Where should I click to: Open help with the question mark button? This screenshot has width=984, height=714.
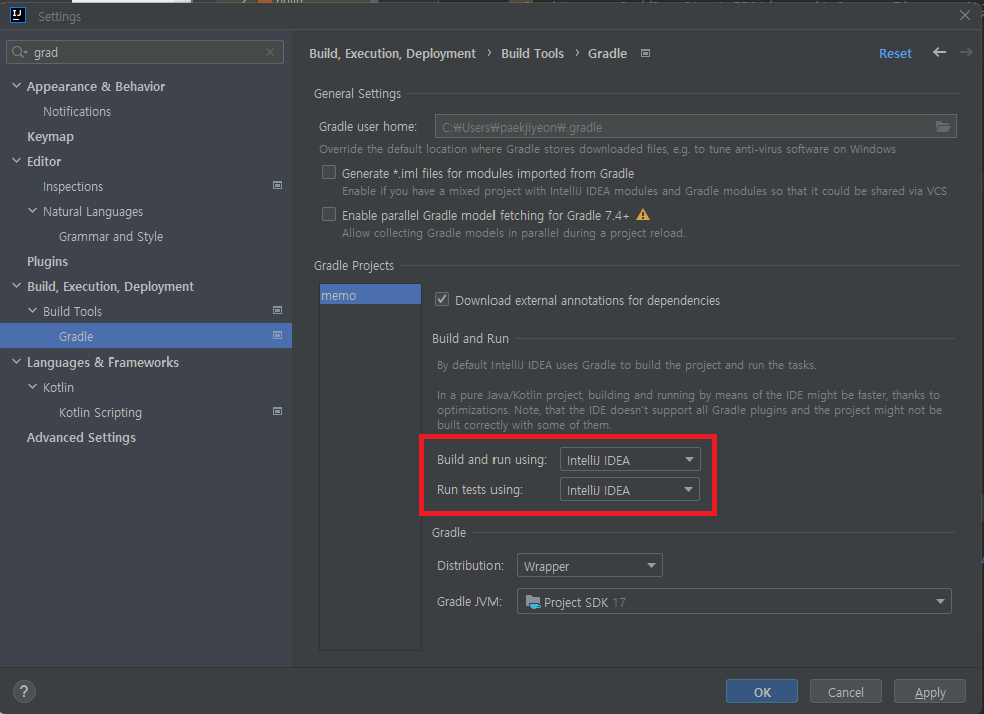point(24,691)
